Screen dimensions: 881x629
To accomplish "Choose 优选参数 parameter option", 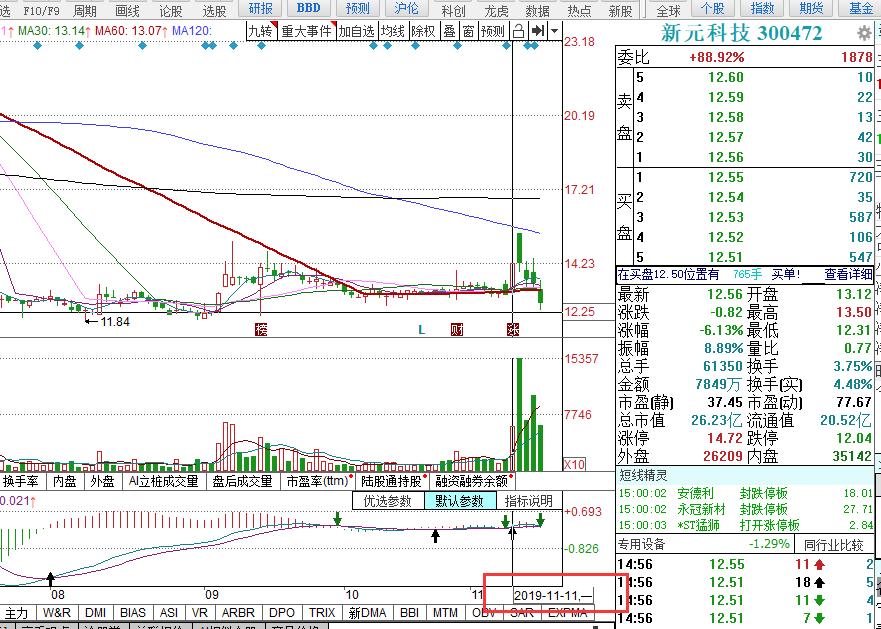I will (x=388, y=500).
